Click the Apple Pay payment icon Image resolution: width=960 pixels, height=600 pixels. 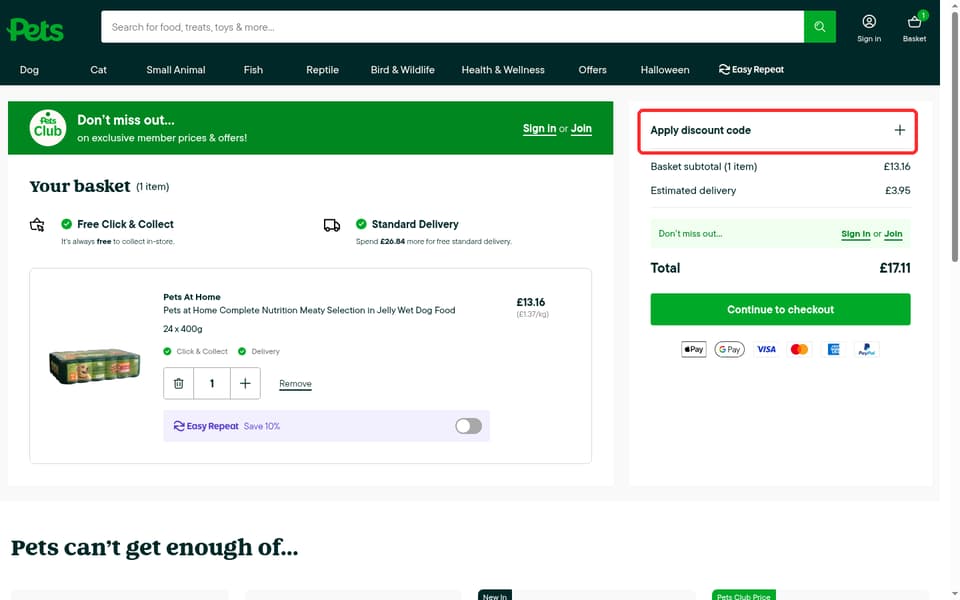[x=694, y=349]
